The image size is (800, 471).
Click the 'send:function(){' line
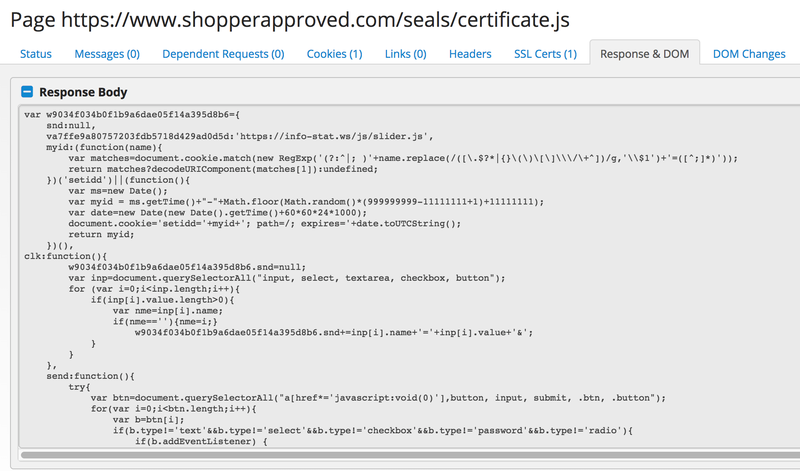tap(90, 376)
